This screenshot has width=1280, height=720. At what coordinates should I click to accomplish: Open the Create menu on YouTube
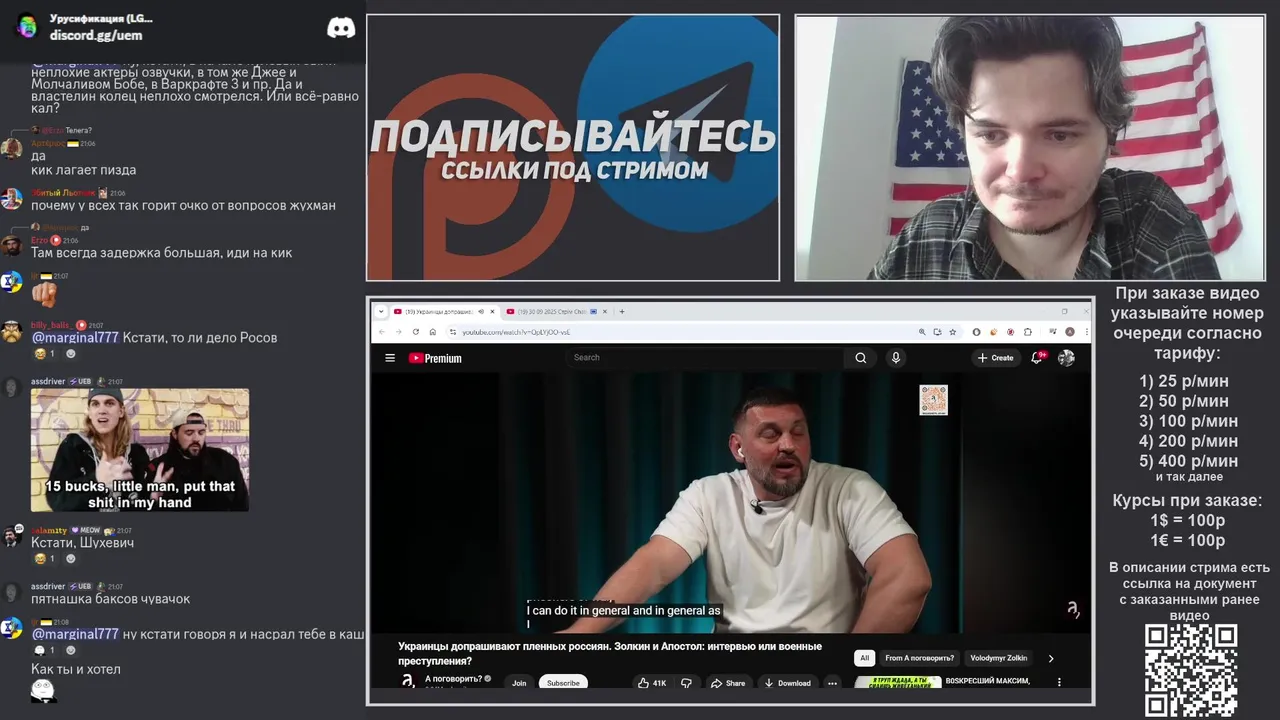pyautogui.click(x=995, y=358)
